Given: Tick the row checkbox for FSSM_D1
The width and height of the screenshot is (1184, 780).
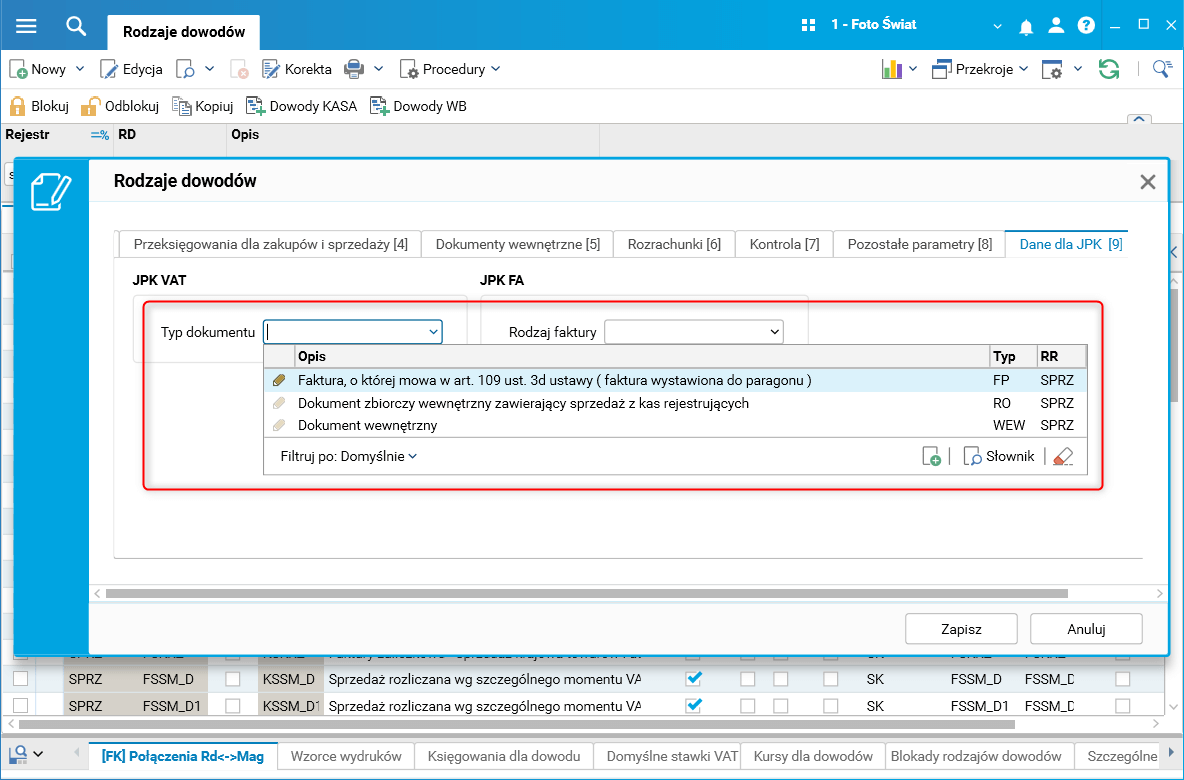Looking at the screenshot, I should tap(20, 705).
